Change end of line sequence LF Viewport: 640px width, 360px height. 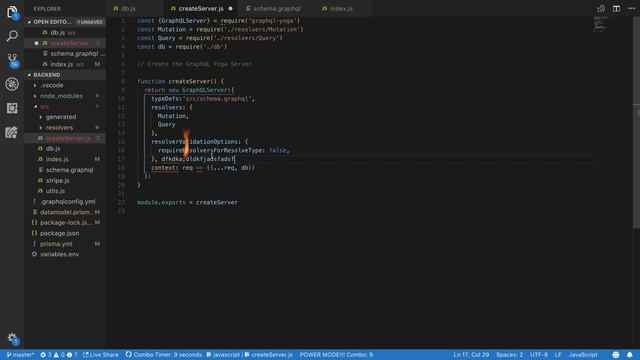click(x=558, y=355)
